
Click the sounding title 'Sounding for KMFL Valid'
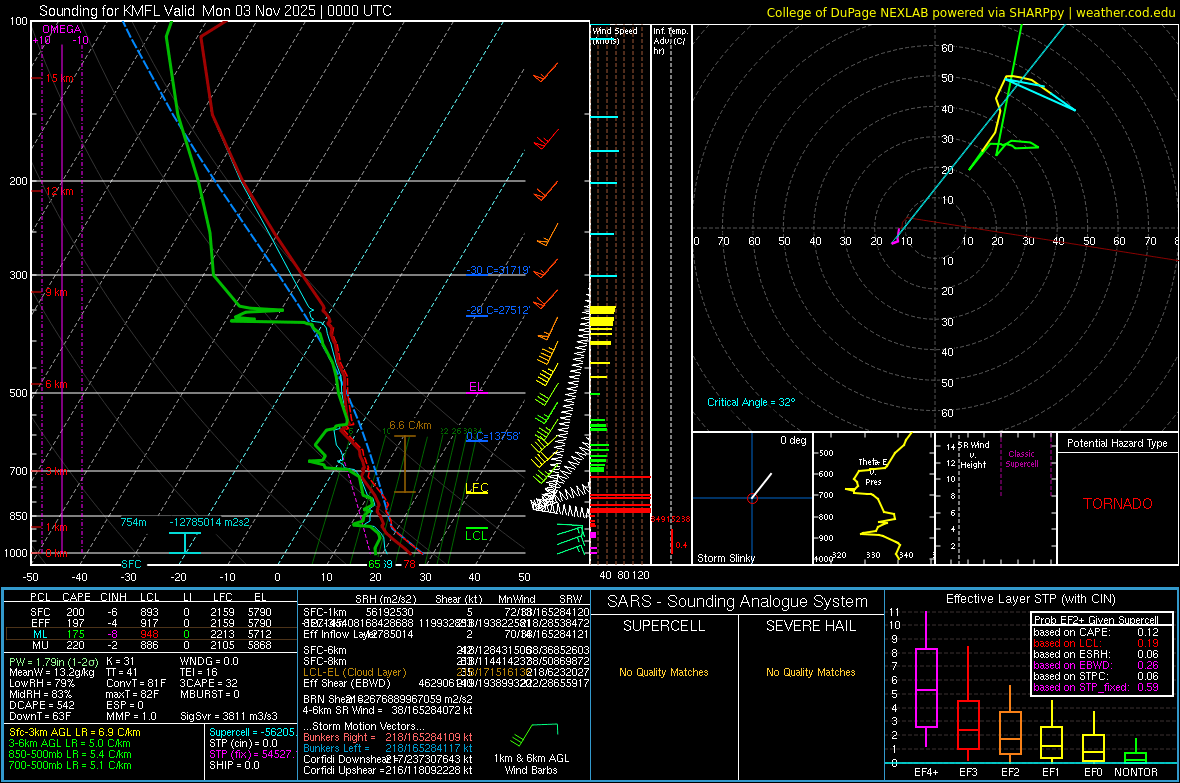(x=118, y=11)
